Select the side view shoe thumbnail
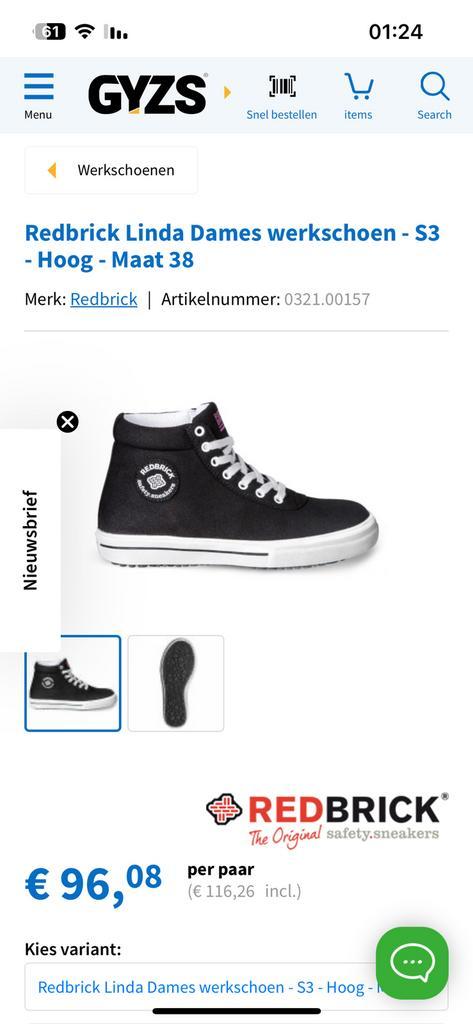Image resolution: width=473 pixels, height=1024 pixels. pos(73,683)
